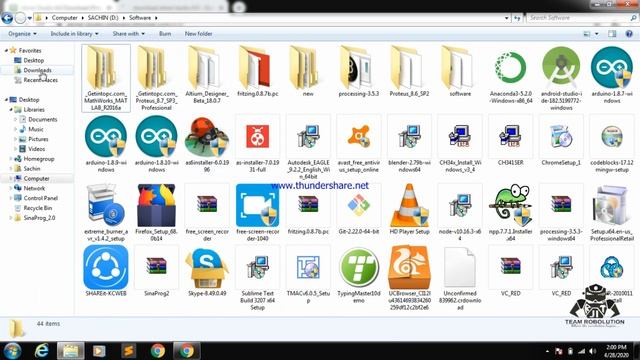The width and height of the screenshot is (640, 360).
Task: Collapse the Libraries tree node
Action: pos(11,110)
